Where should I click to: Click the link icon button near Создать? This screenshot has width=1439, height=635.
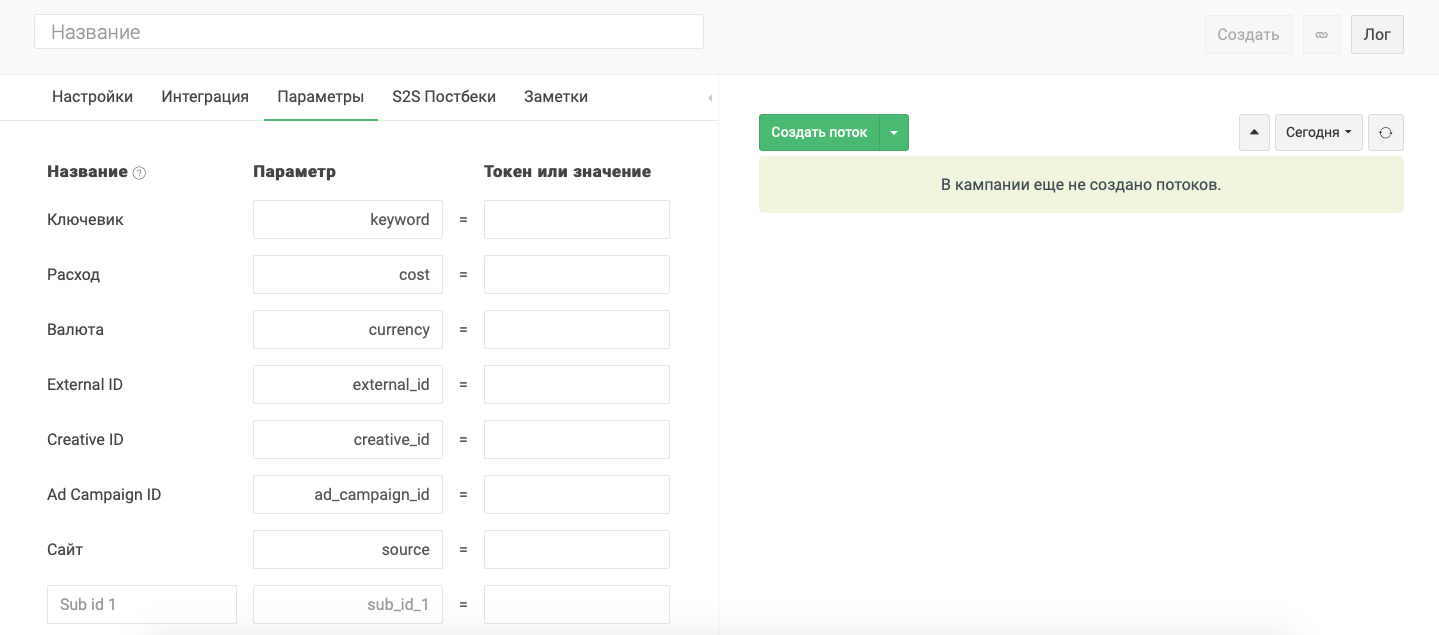[x=1321, y=34]
